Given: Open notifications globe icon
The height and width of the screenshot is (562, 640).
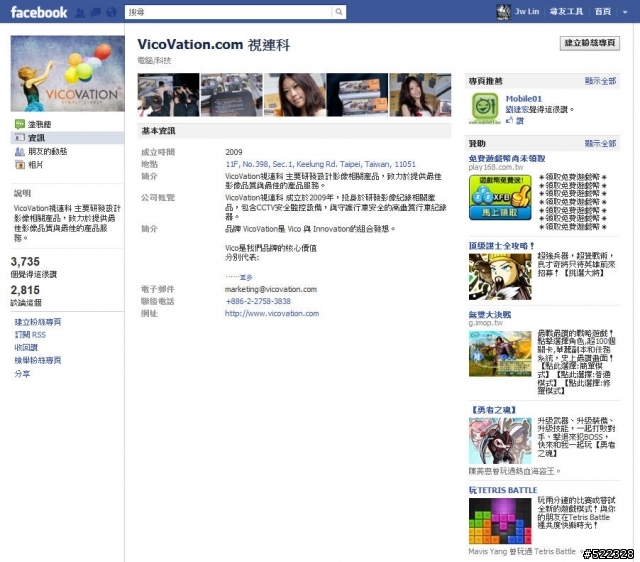Looking at the screenshot, I should click(111, 12).
